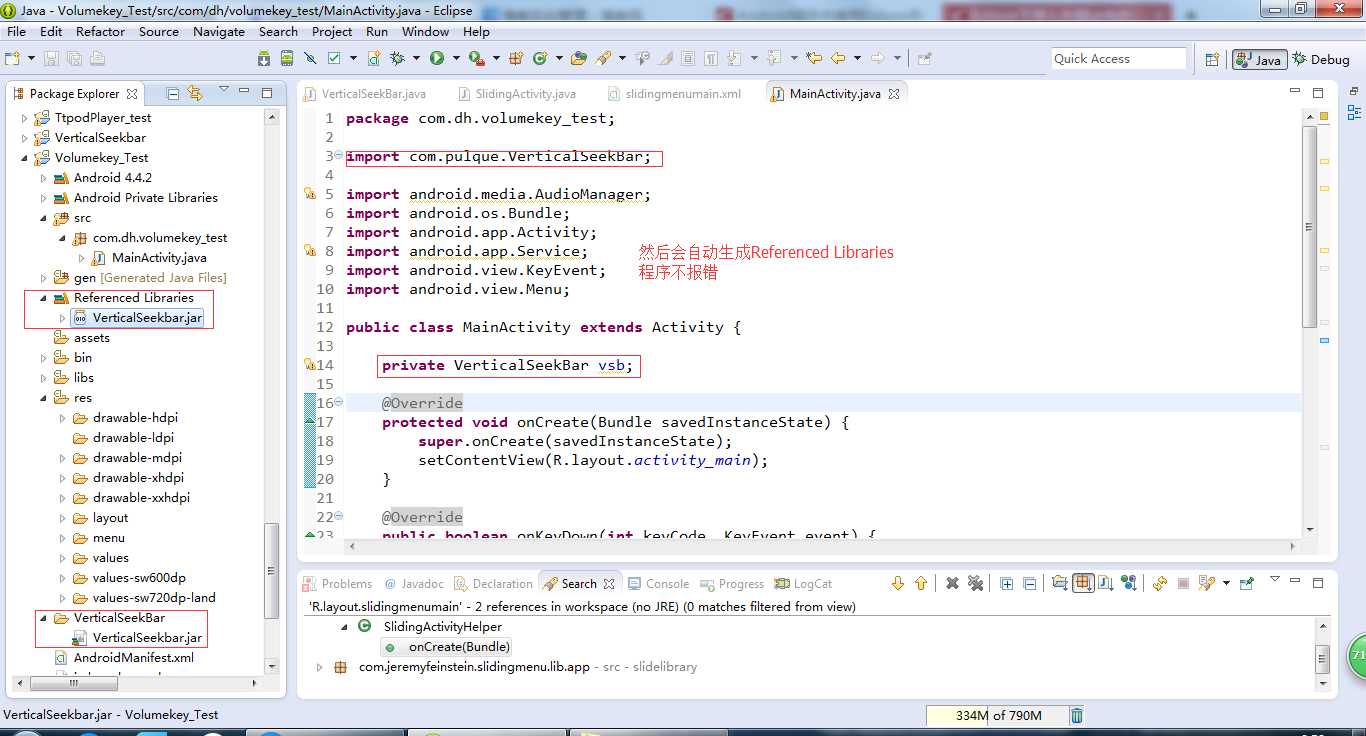This screenshot has width=1366, height=736.
Task: Click the Back navigation arrow icon
Action: (838, 58)
